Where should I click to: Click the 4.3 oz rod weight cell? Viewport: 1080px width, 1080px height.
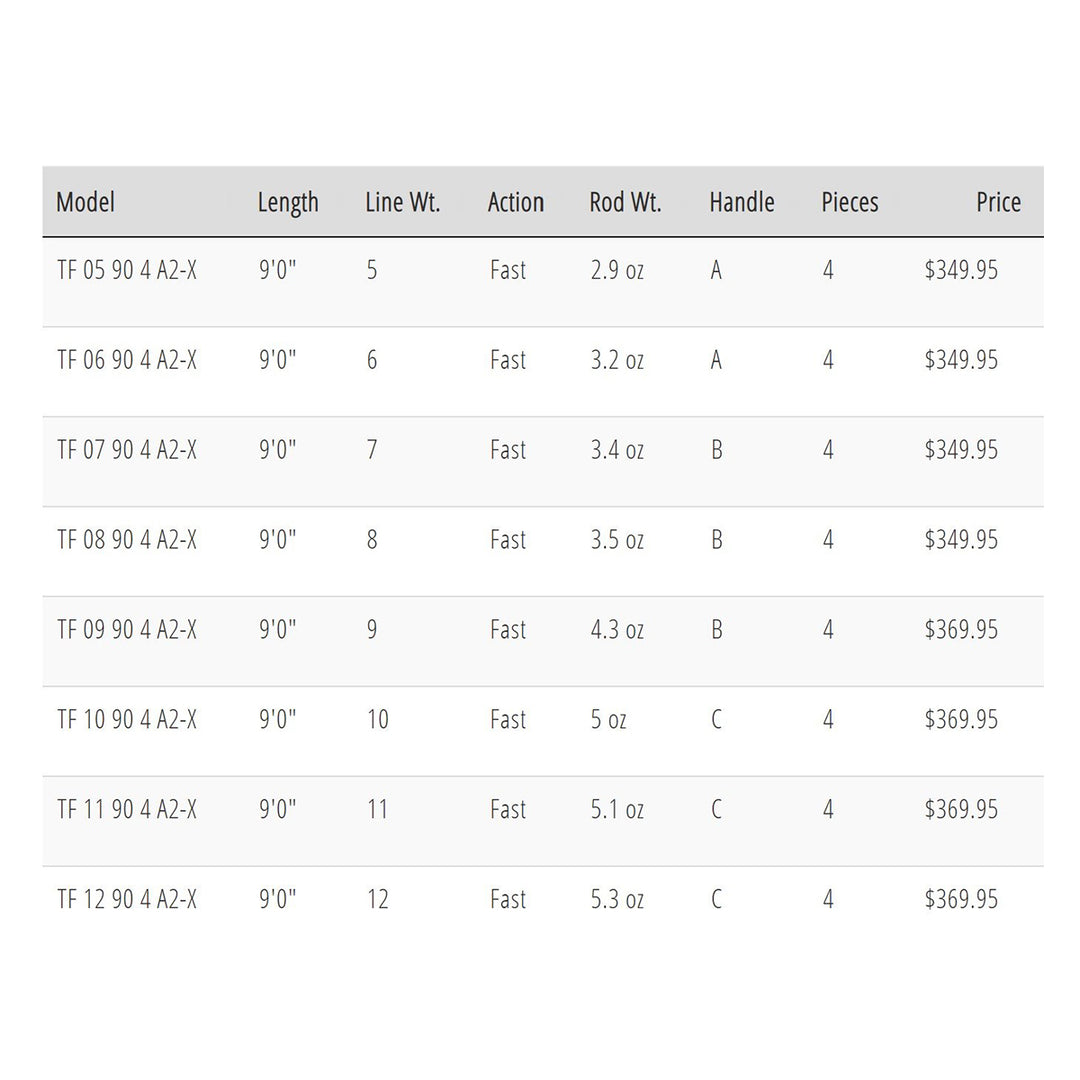(x=617, y=630)
